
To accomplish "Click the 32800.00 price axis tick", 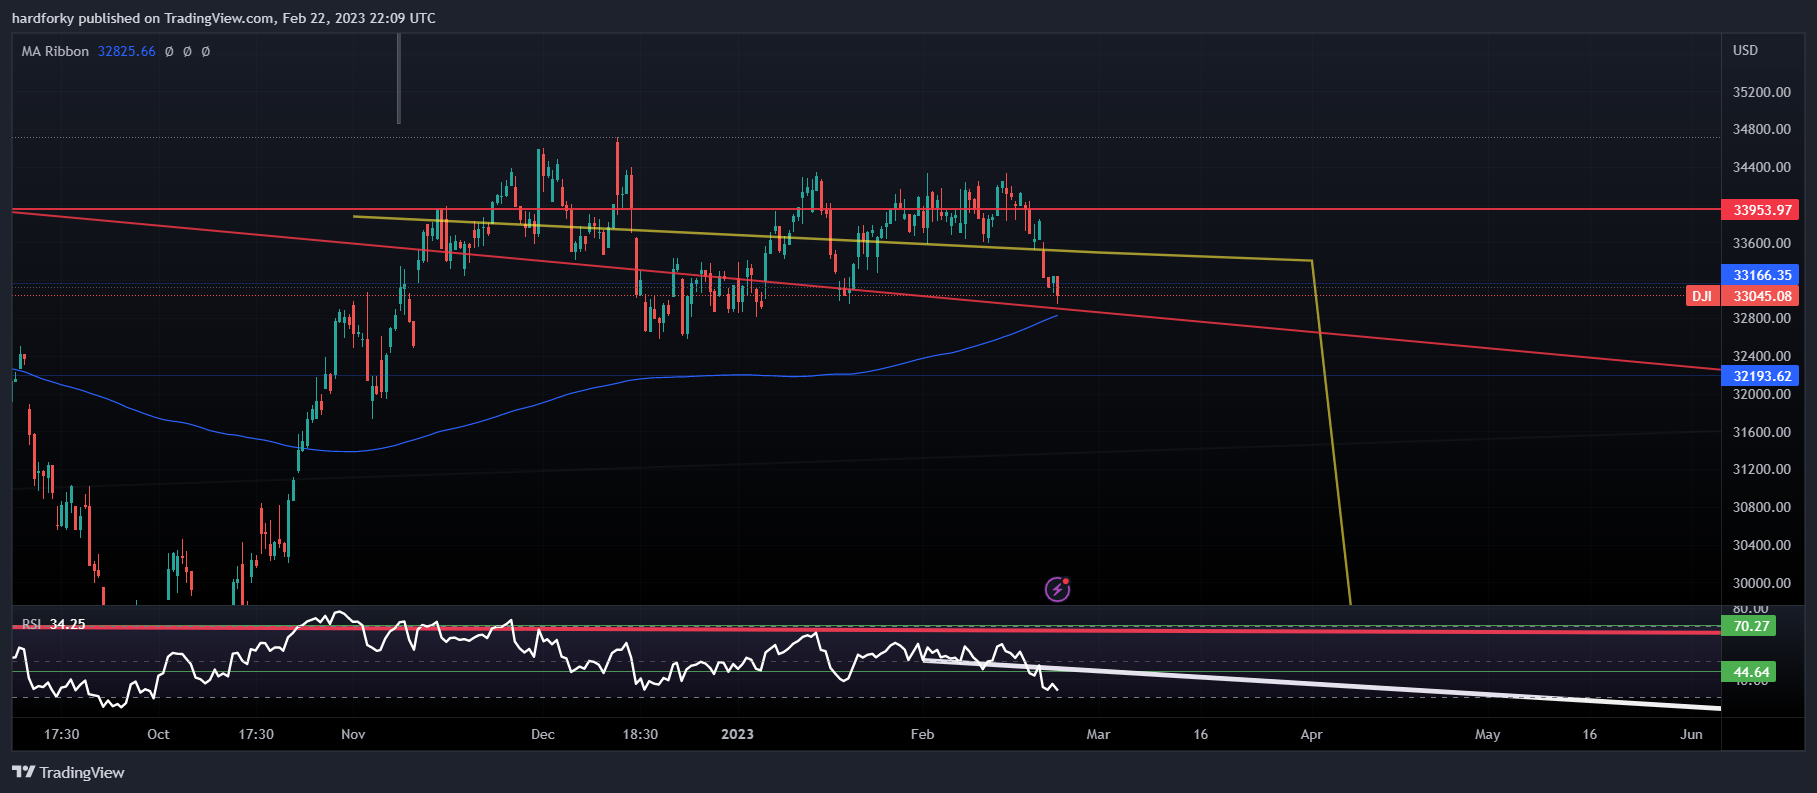I will [1761, 318].
